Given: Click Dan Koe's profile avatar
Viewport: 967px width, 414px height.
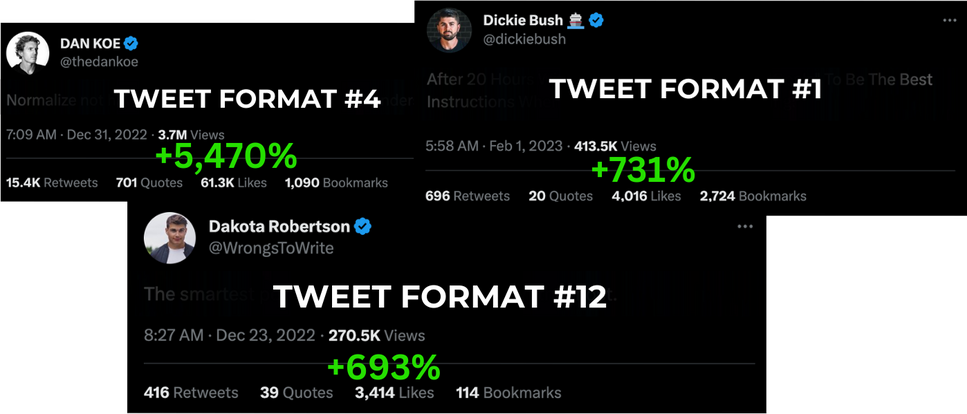Looking at the screenshot, I should tap(28, 53).
